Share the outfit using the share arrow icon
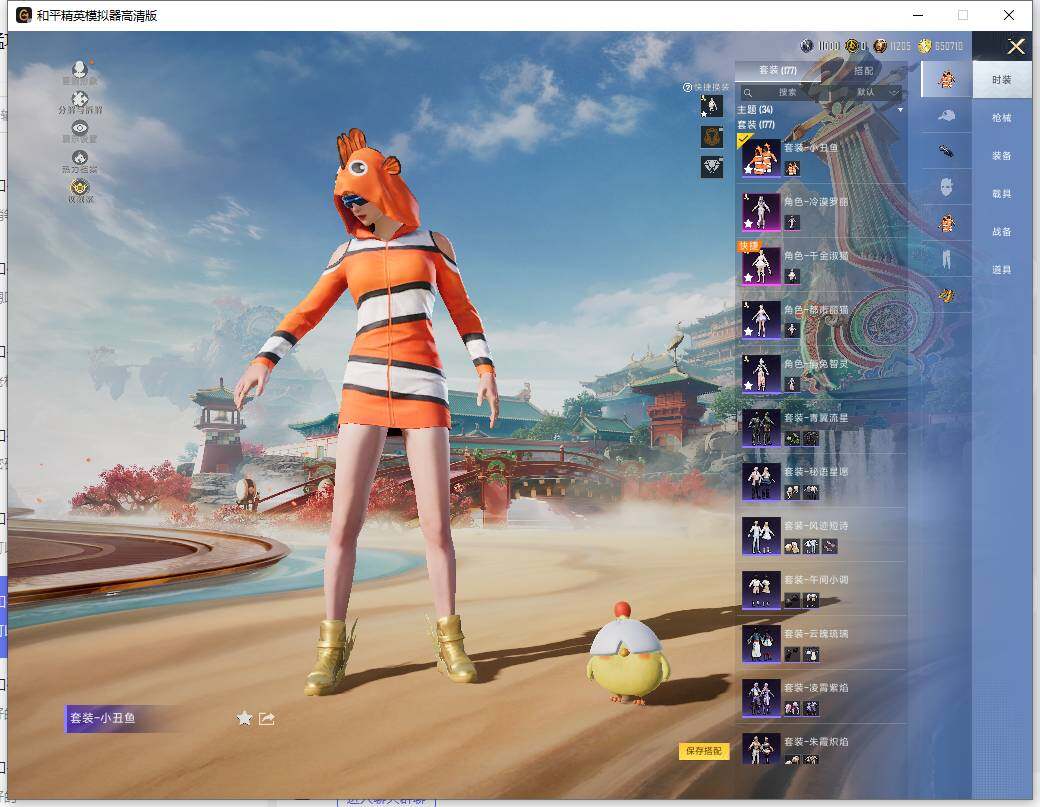 pos(267,718)
